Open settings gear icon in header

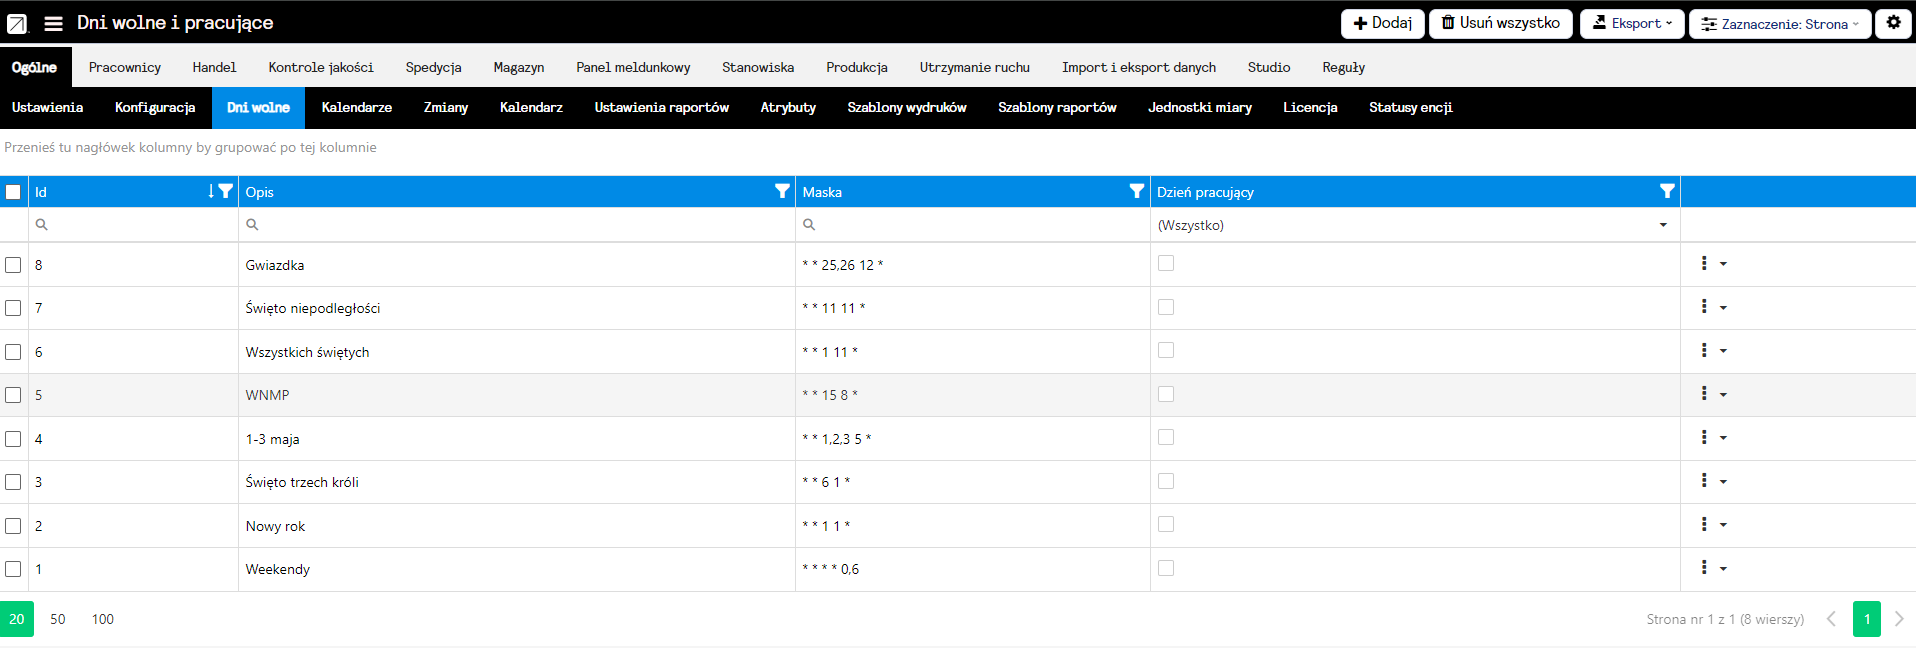1893,23
